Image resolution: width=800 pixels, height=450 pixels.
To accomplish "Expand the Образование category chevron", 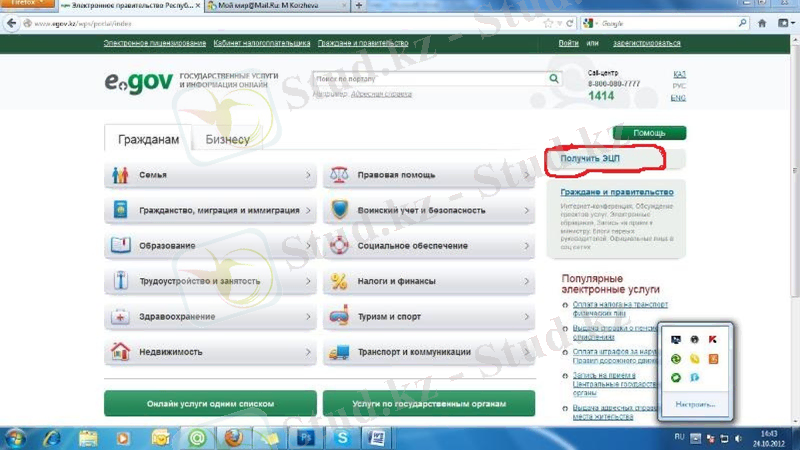I will [308, 245].
